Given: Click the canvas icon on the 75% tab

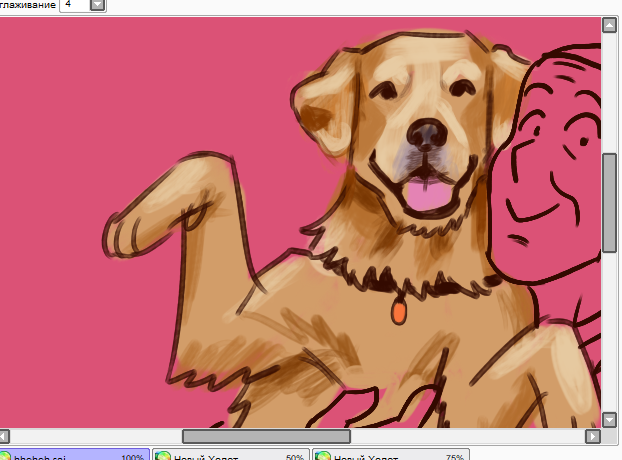Looking at the screenshot, I should [x=323, y=456].
